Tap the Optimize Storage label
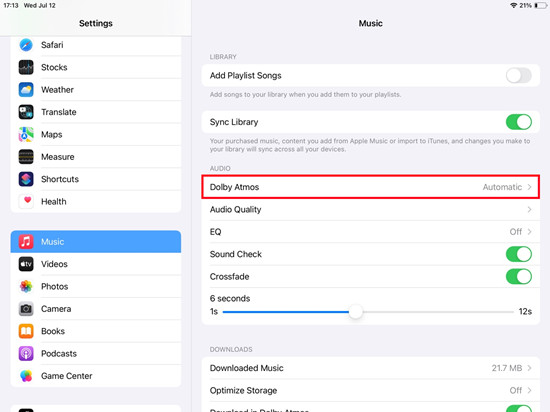Viewport: 550px width, 412px height. (243, 391)
